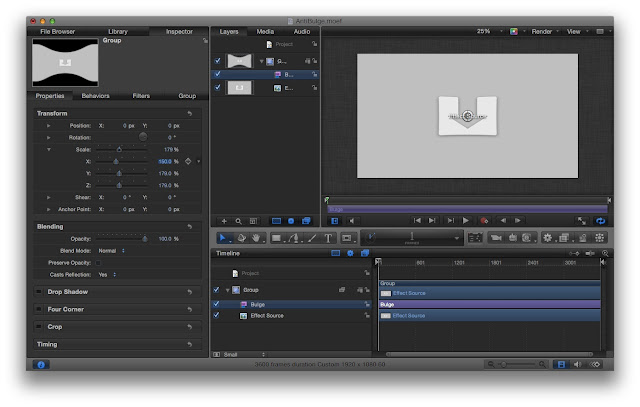Uncheck the Bulge row in Timeline

click(x=216, y=304)
